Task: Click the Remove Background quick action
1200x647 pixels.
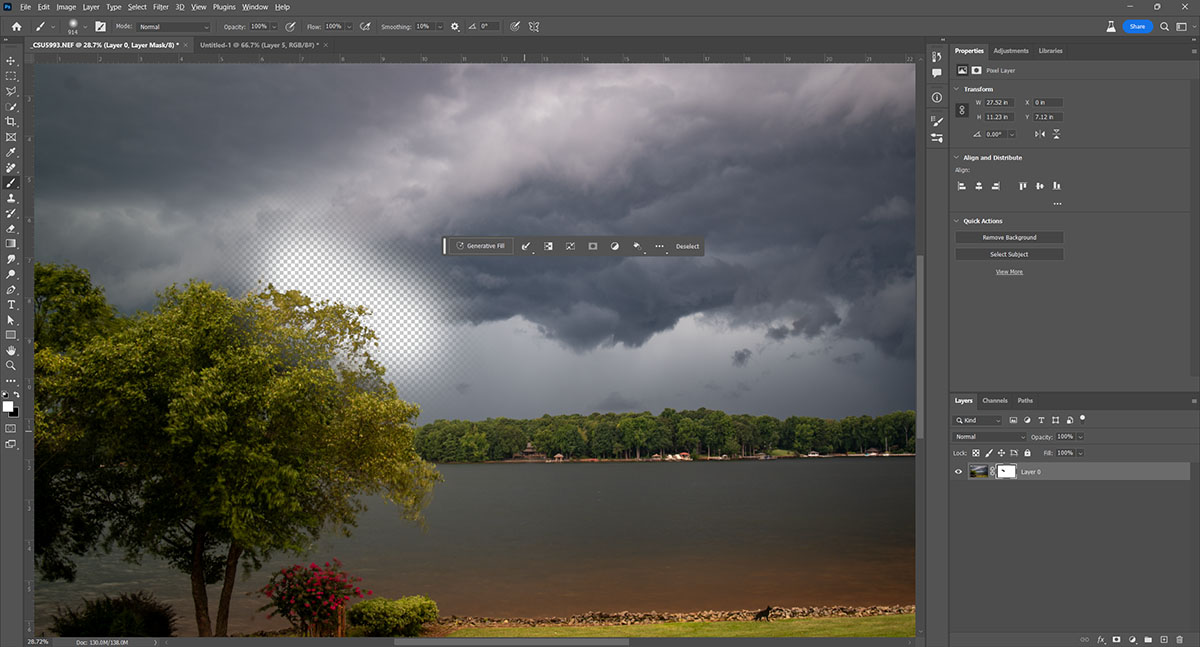Action: coord(1008,237)
